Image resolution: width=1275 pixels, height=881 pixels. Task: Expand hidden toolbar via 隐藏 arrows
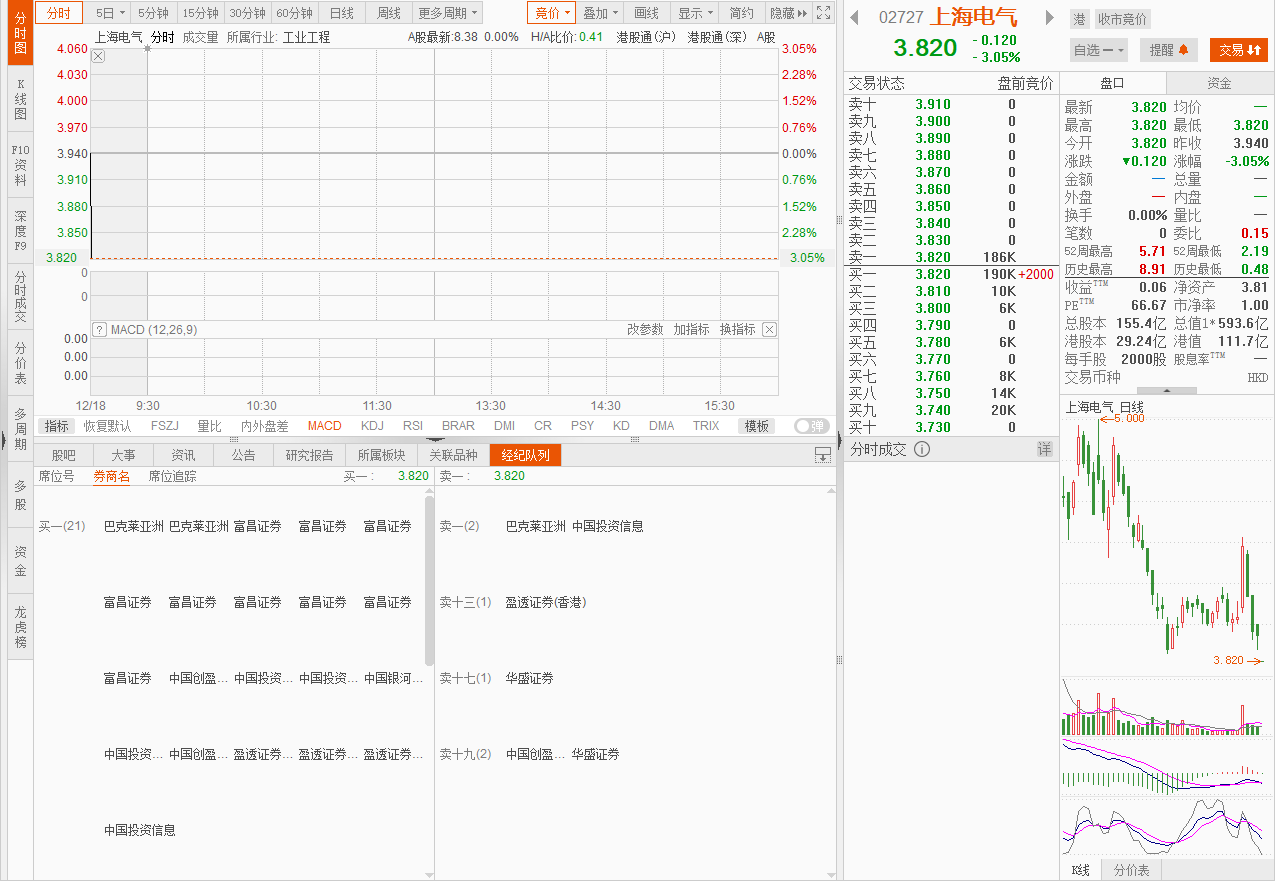(x=788, y=13)
